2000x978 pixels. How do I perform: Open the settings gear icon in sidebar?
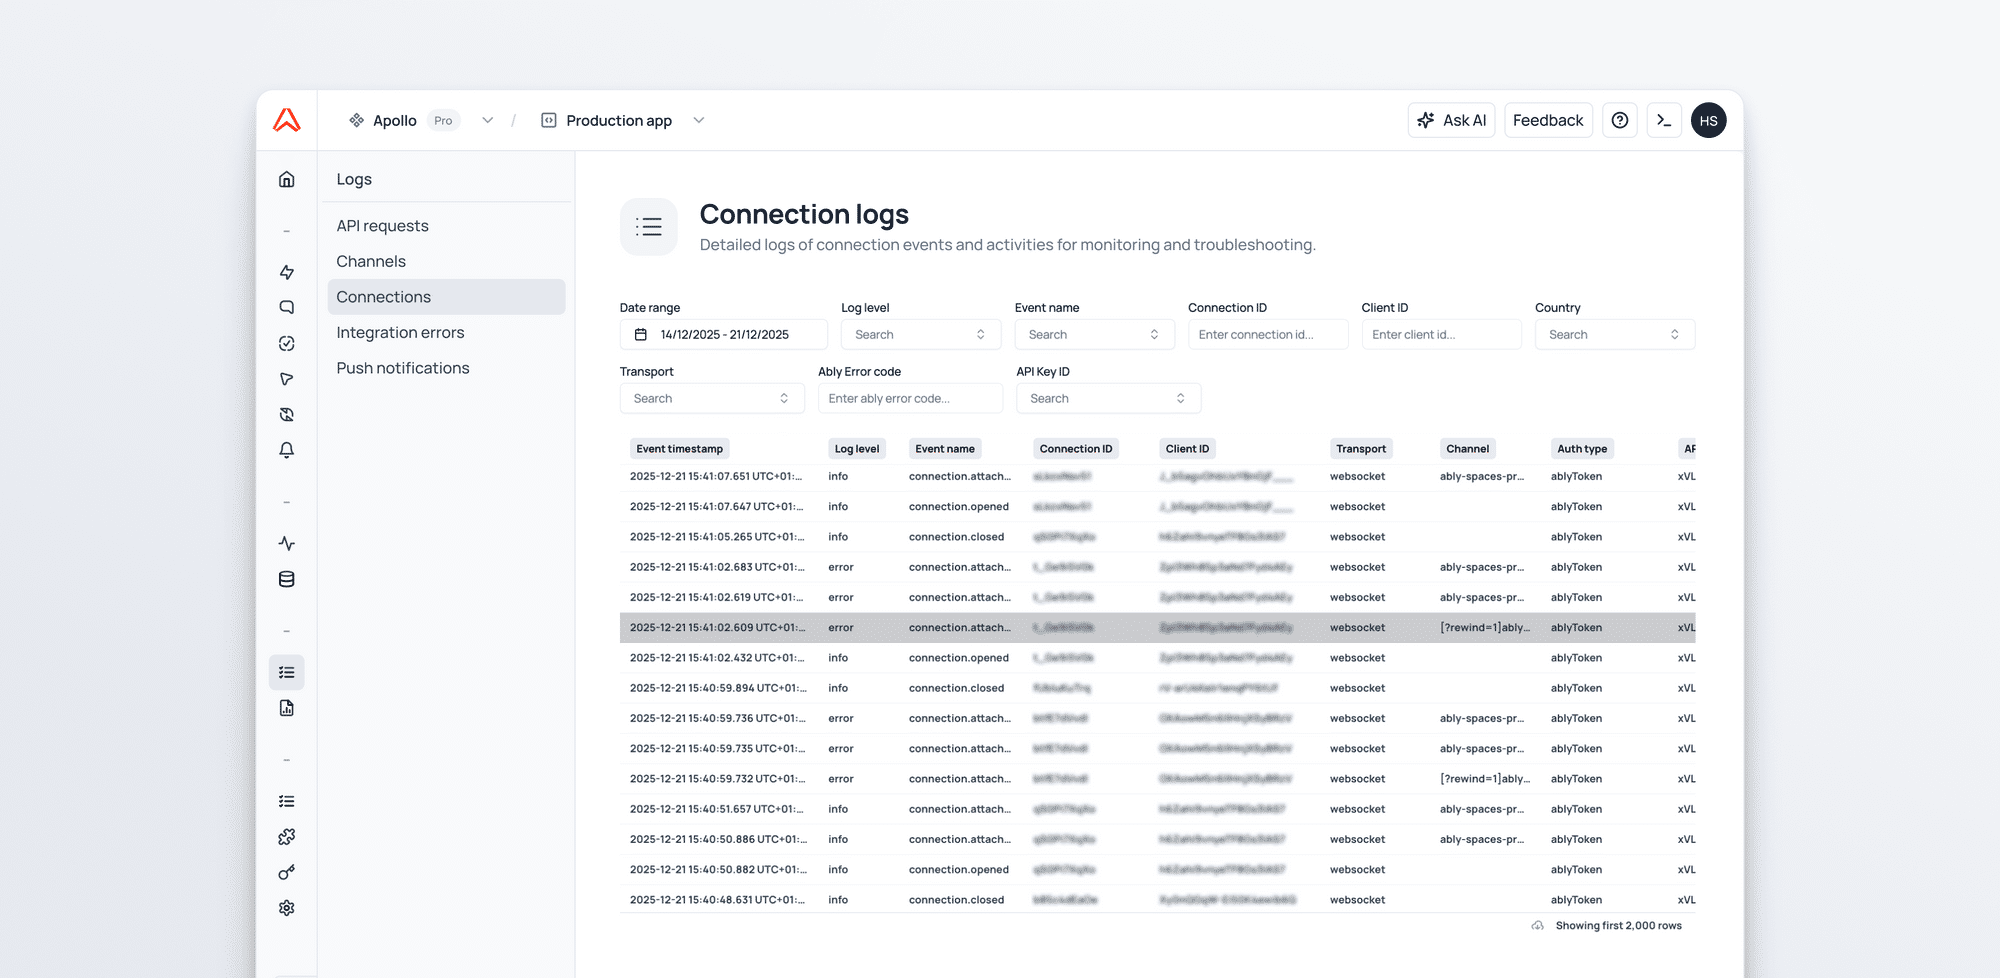[287, 908]
